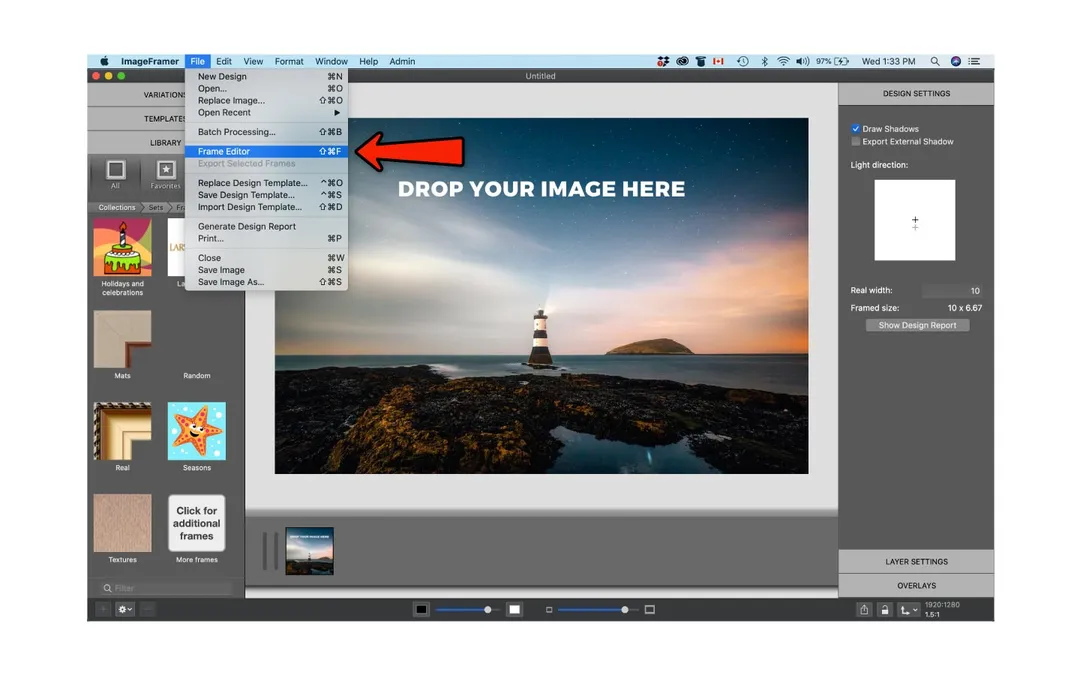The height and width of the screenshot is (675, 1080).
Task: Edit the Real width field
Action: click(x=953, y=291)
